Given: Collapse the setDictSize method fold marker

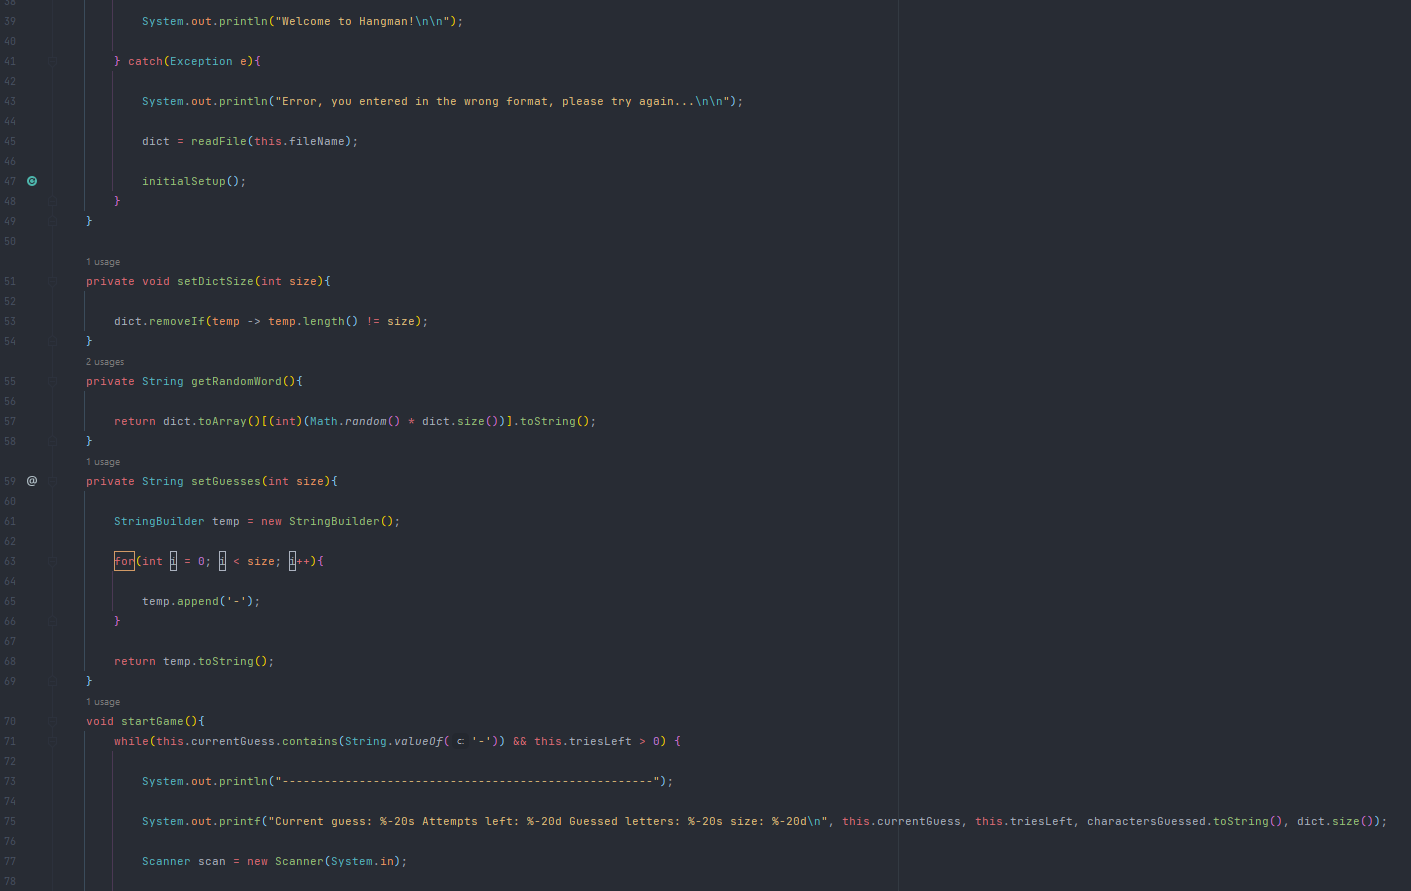Looking at the screenshot, I should (x=52, y=281).
